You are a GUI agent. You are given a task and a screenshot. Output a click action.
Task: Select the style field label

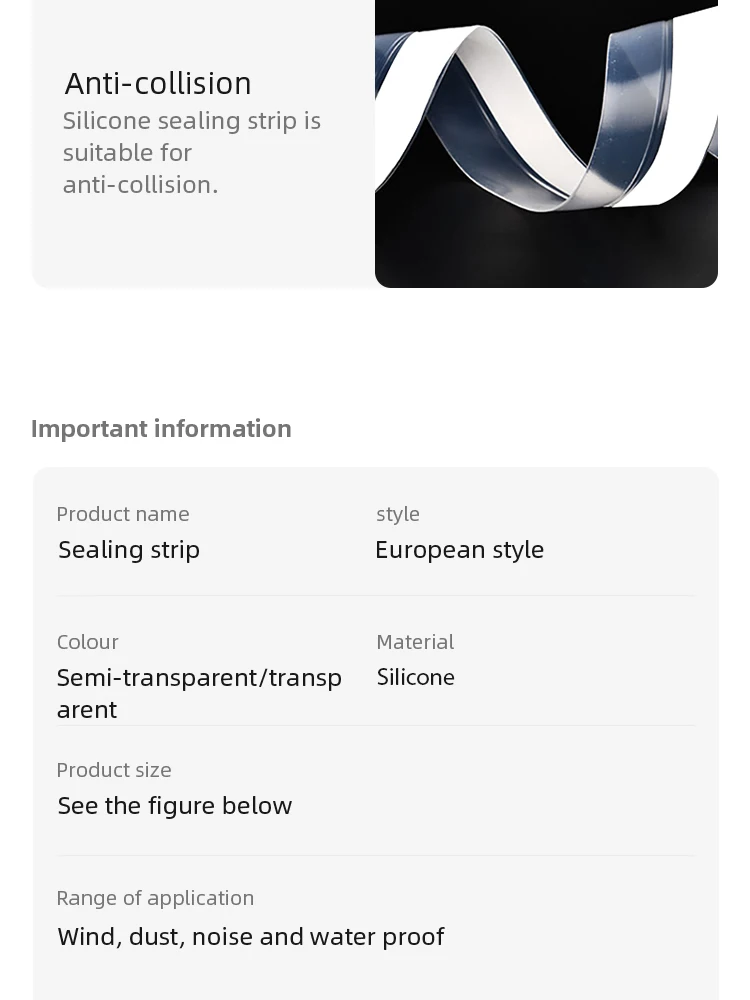pyautogui.click(x=398, y=515)
